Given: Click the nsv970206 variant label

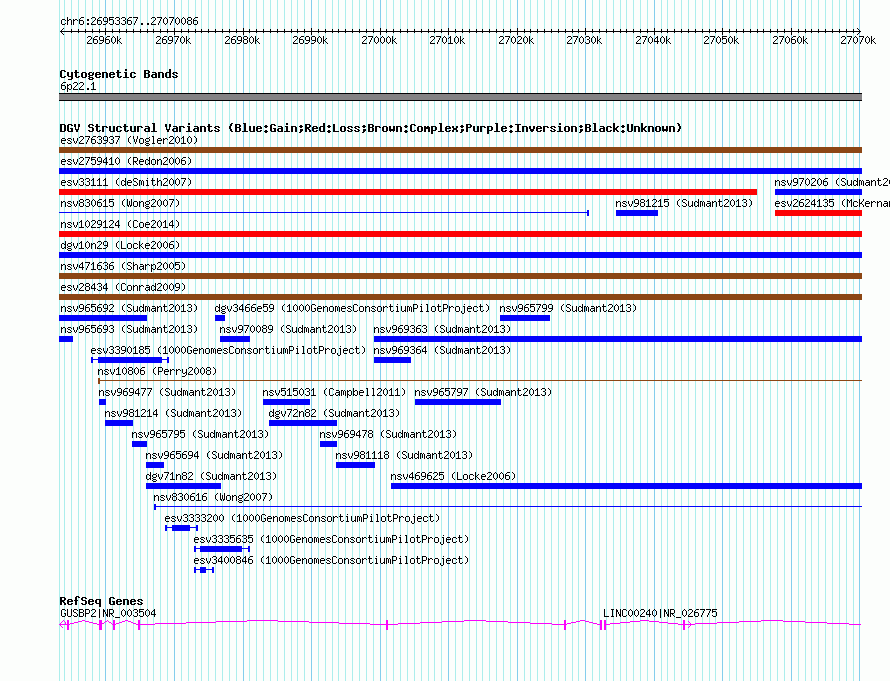Looking at the screenshot, I should coord(832,182).
